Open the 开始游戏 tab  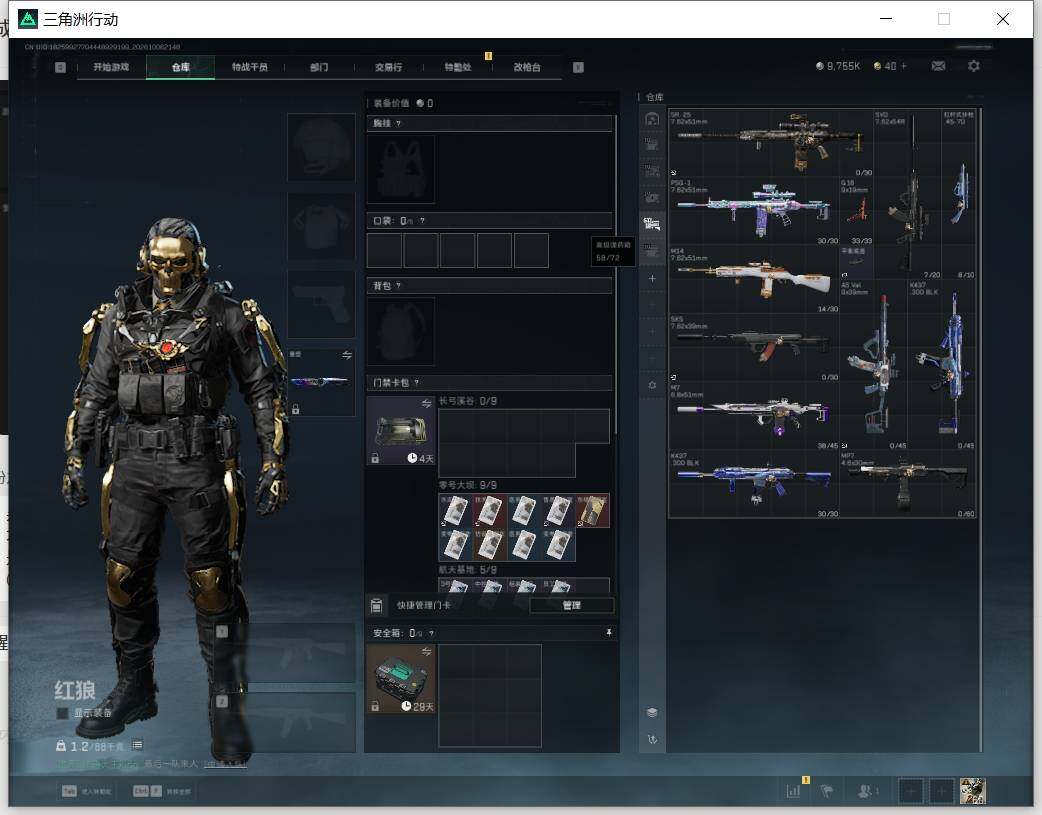click(x=111, y=67)
